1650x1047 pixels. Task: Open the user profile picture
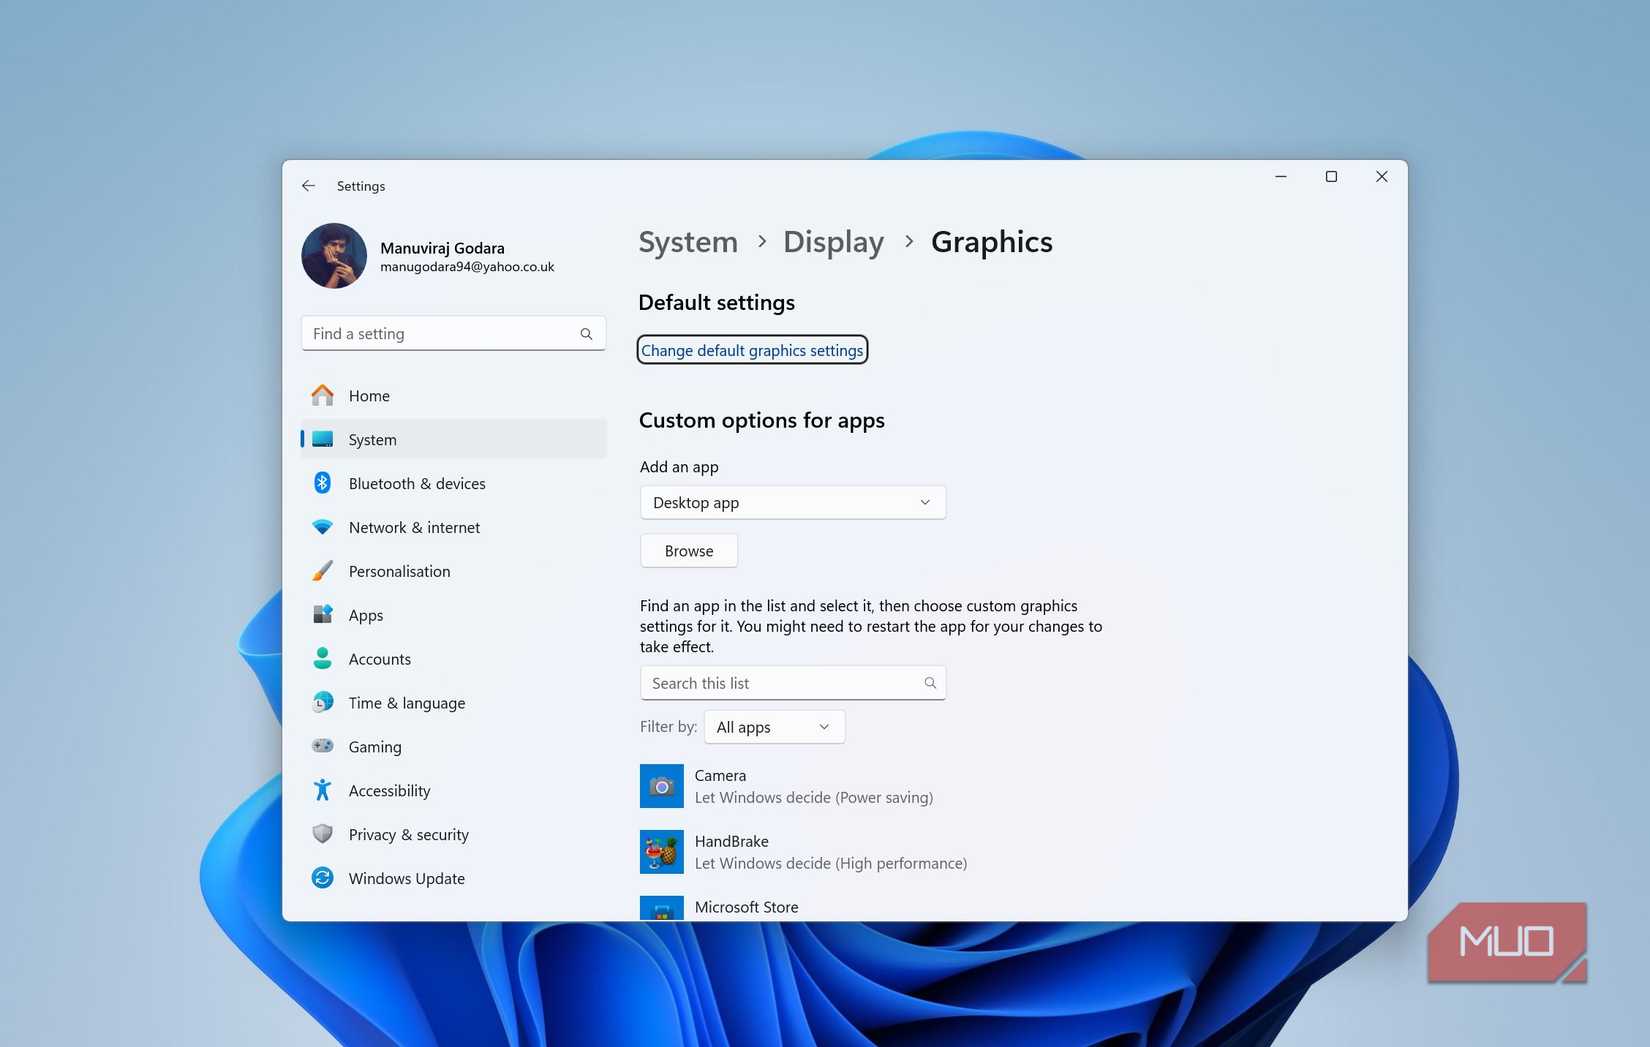[334, 256]
